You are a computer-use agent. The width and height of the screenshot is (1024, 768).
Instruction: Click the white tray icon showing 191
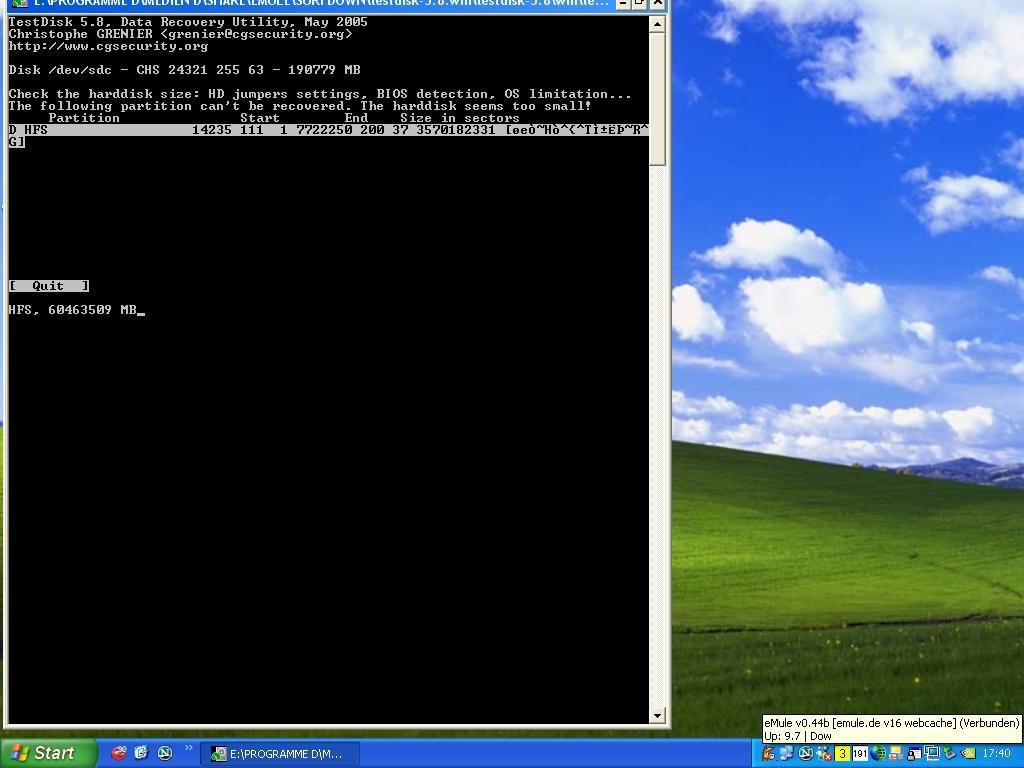point(860,754)
